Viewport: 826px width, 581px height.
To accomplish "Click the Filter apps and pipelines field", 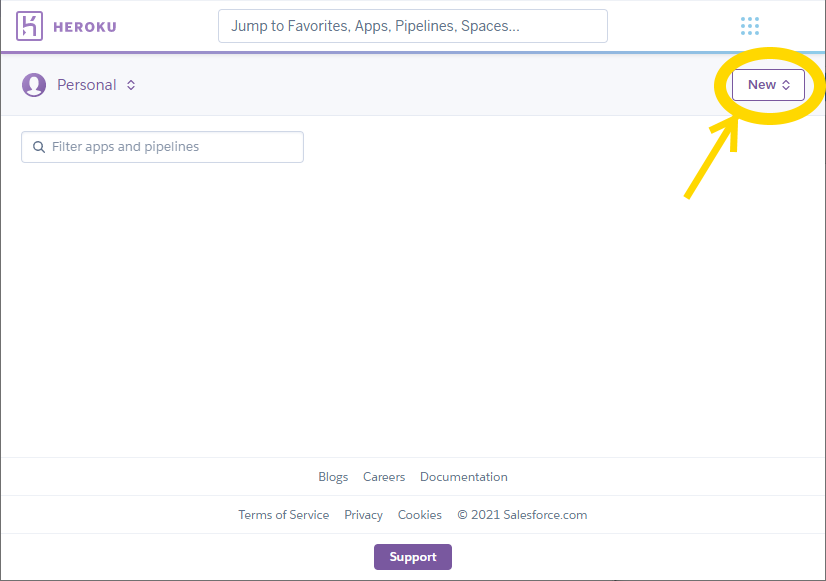I will [170, 147].
